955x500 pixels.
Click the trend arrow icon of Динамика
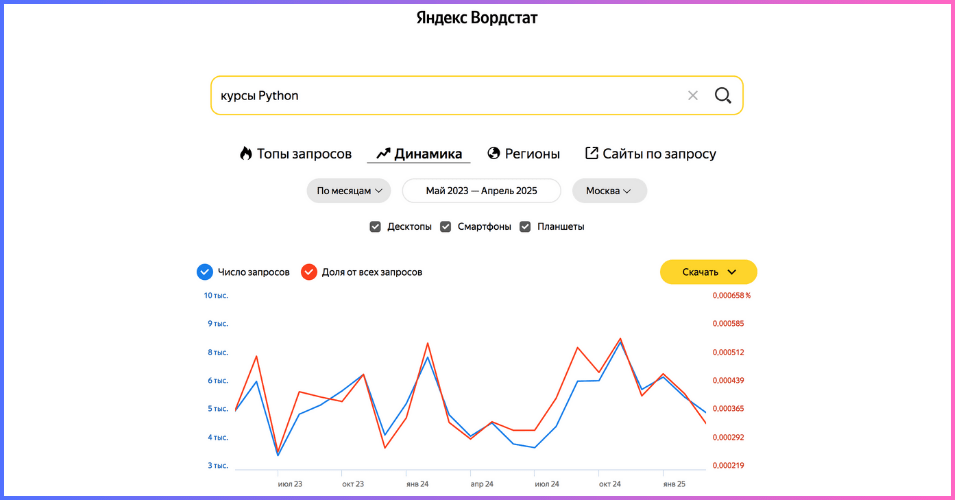tap(383, 153)
